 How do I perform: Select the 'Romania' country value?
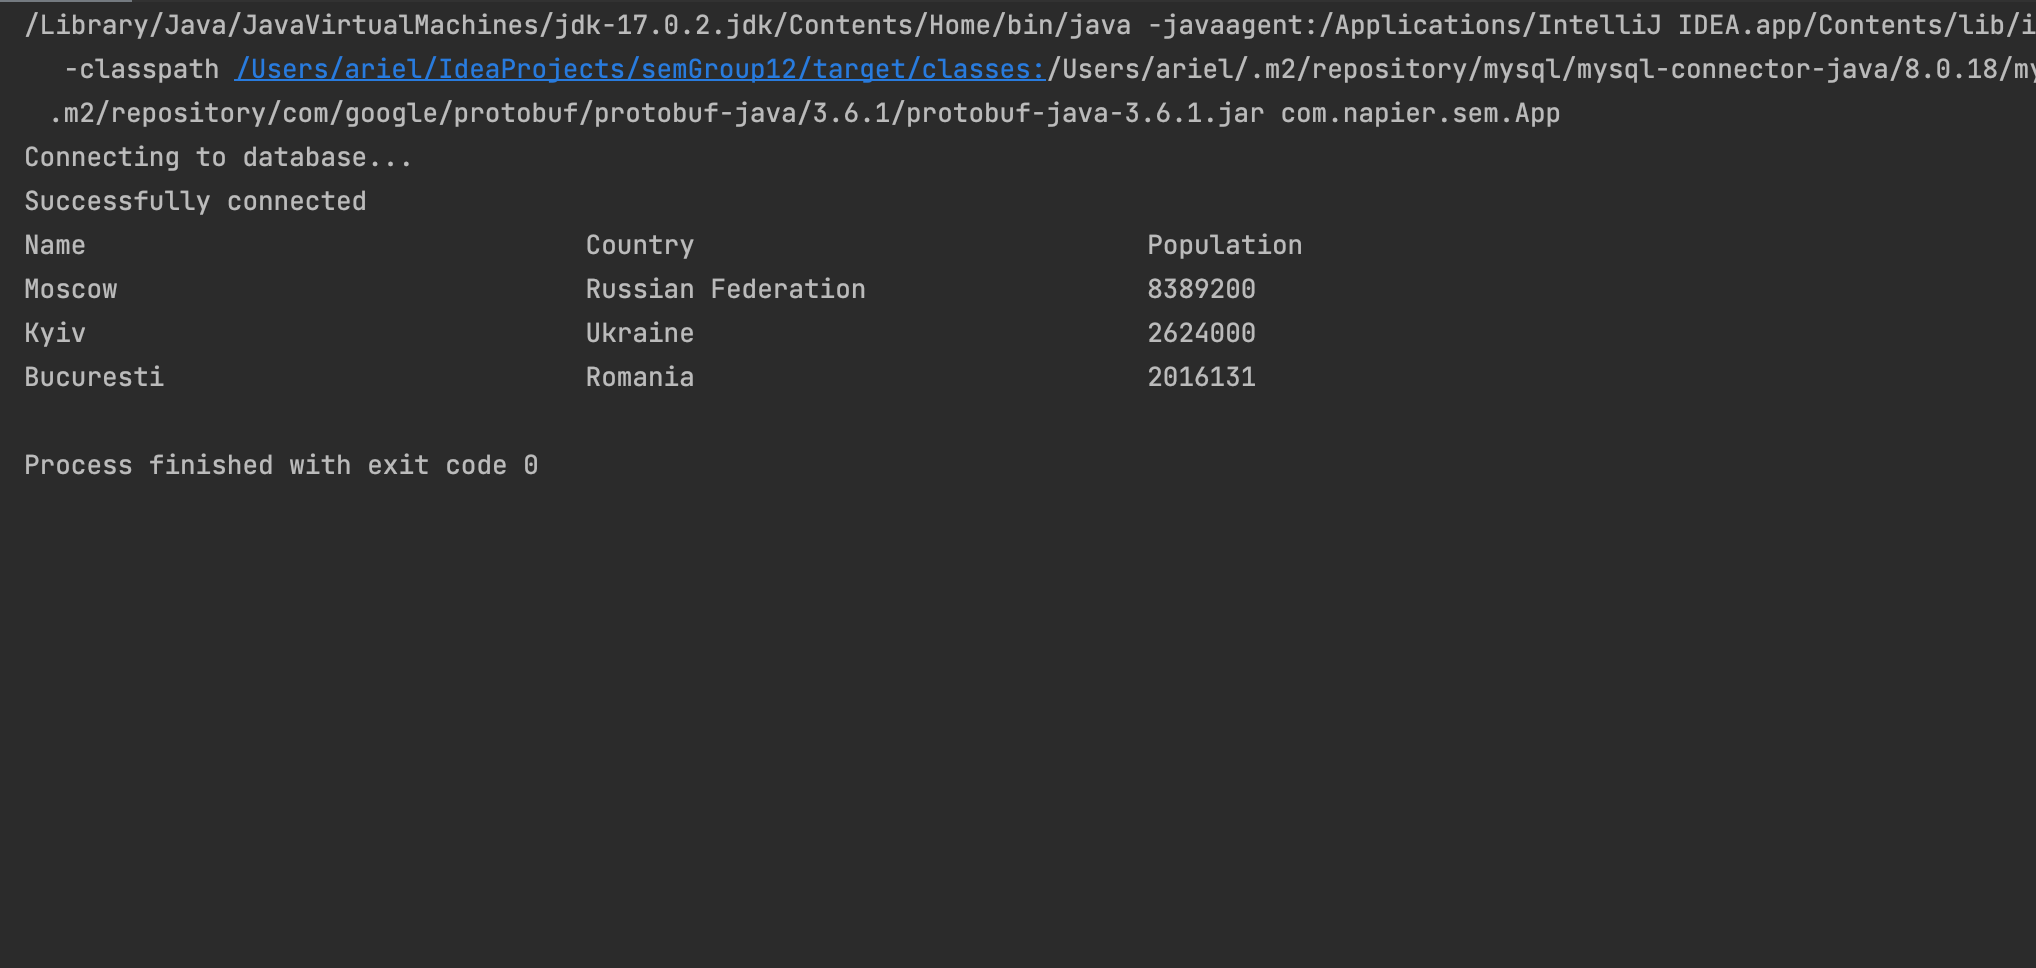click(640, 377)
